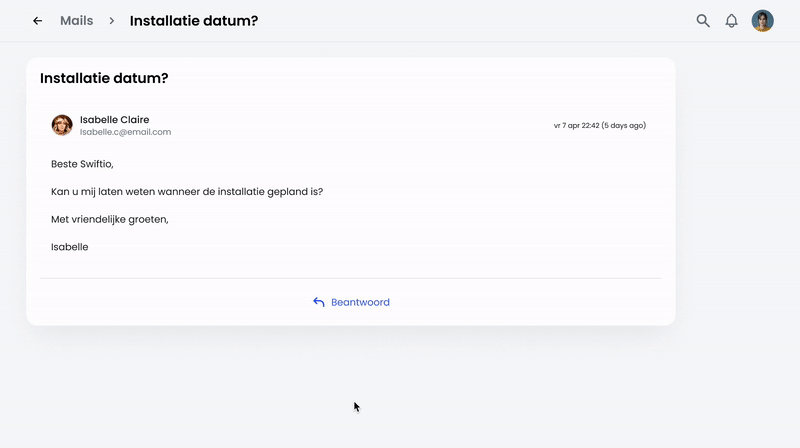Click the breadcrumb chevron separator after Mails
The width and height of the screenshot is (800, 448).
[x=111, y=21]
